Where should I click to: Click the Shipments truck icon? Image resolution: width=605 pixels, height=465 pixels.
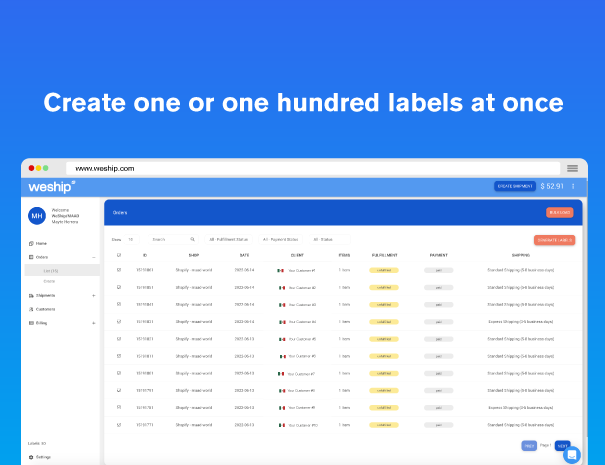[31, 296]
